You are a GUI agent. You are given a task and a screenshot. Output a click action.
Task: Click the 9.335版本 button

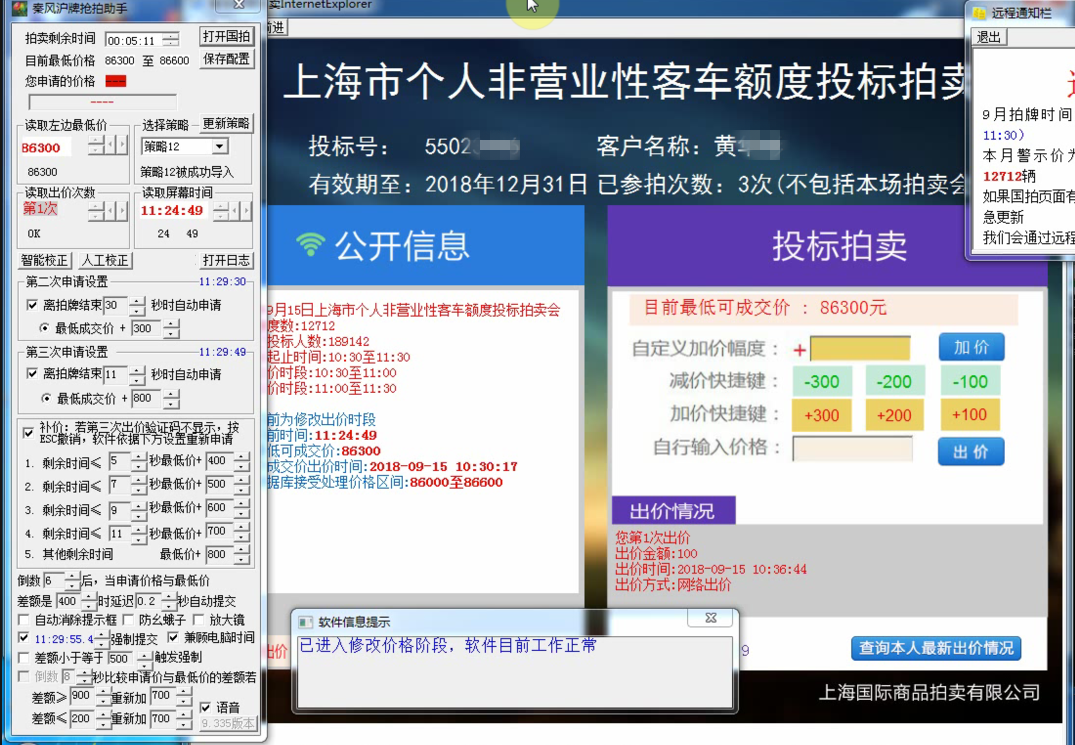228,723
